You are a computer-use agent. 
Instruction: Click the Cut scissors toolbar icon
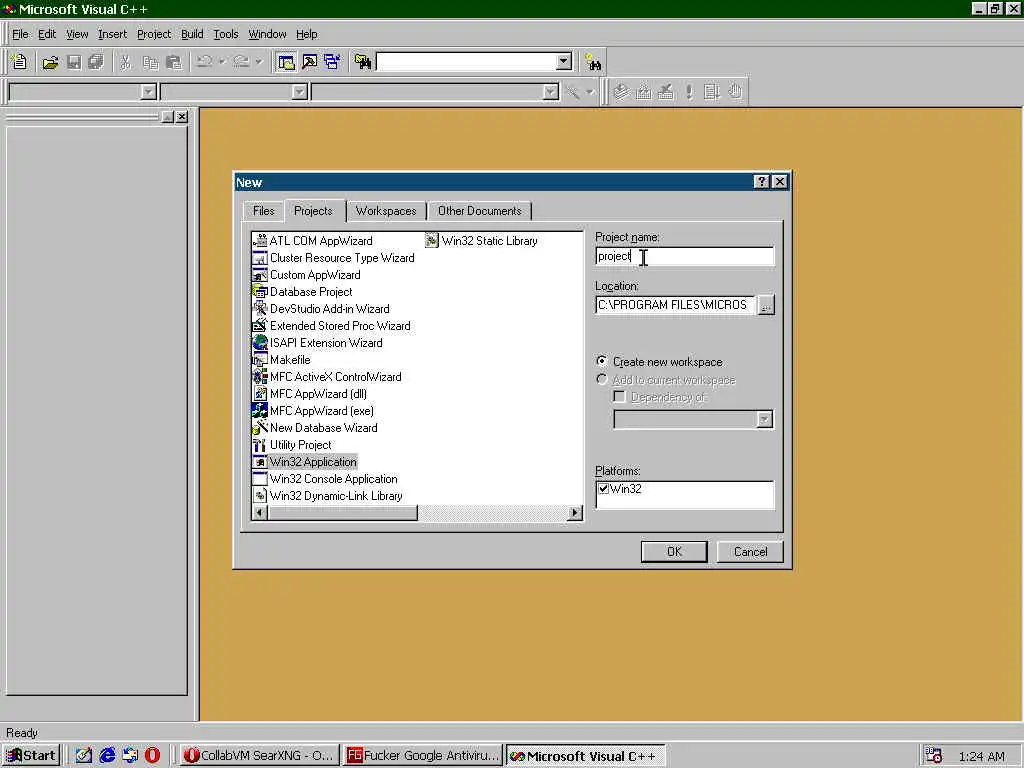click(125, 62)
